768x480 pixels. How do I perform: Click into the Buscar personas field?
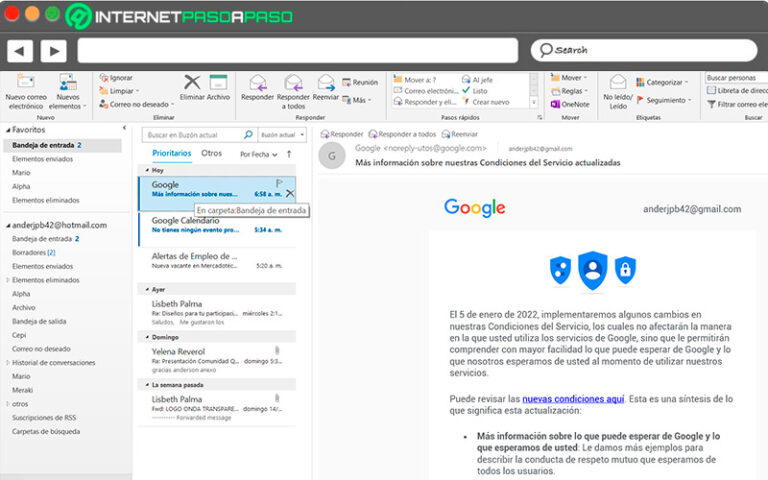[x=736, y=77]
